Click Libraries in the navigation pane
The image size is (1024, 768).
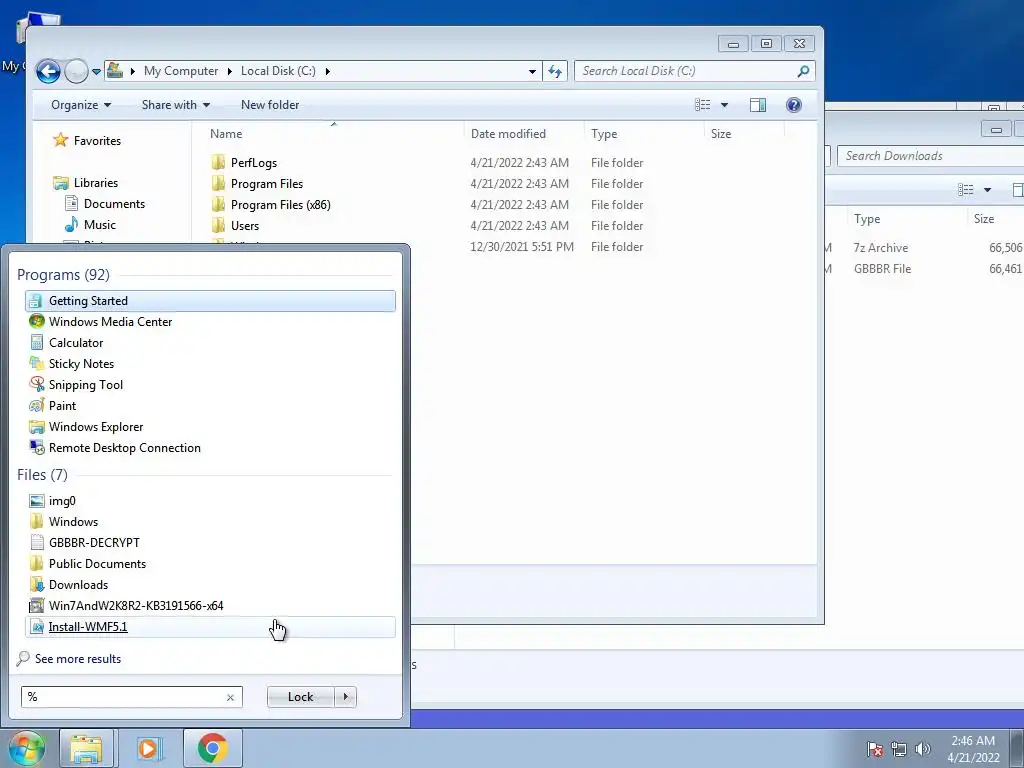pos(95,183)
